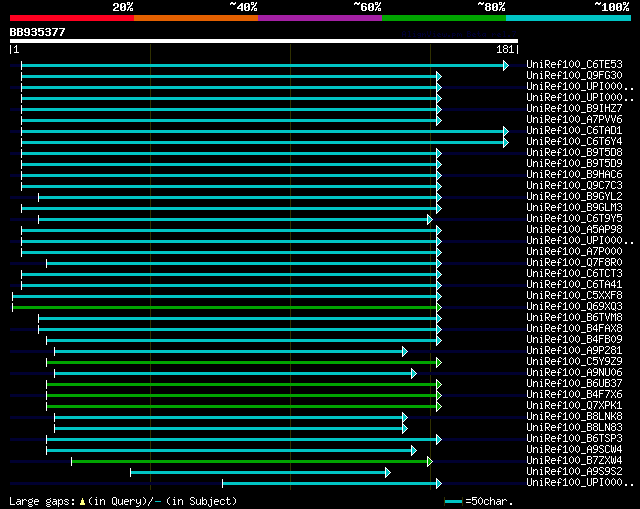
Task: Open hit UniRef100_A7PVV6 label
Action: pos(574,120)
